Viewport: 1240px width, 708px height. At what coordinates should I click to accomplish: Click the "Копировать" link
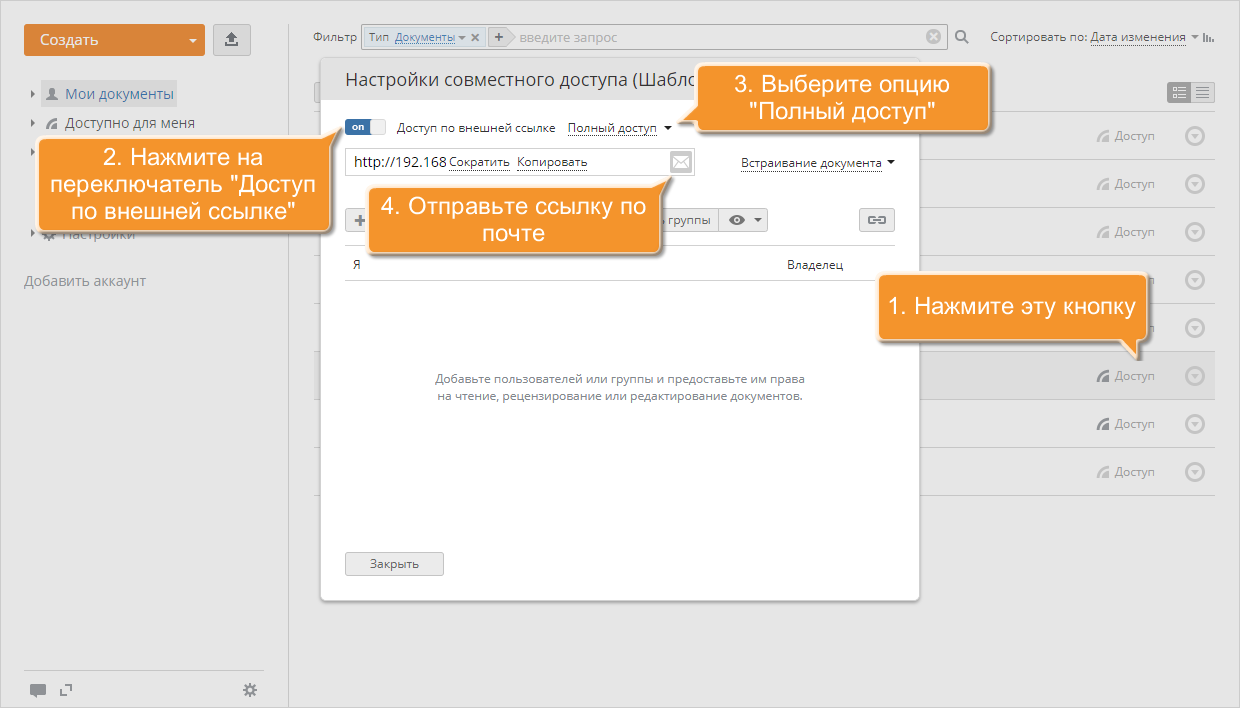552,162
